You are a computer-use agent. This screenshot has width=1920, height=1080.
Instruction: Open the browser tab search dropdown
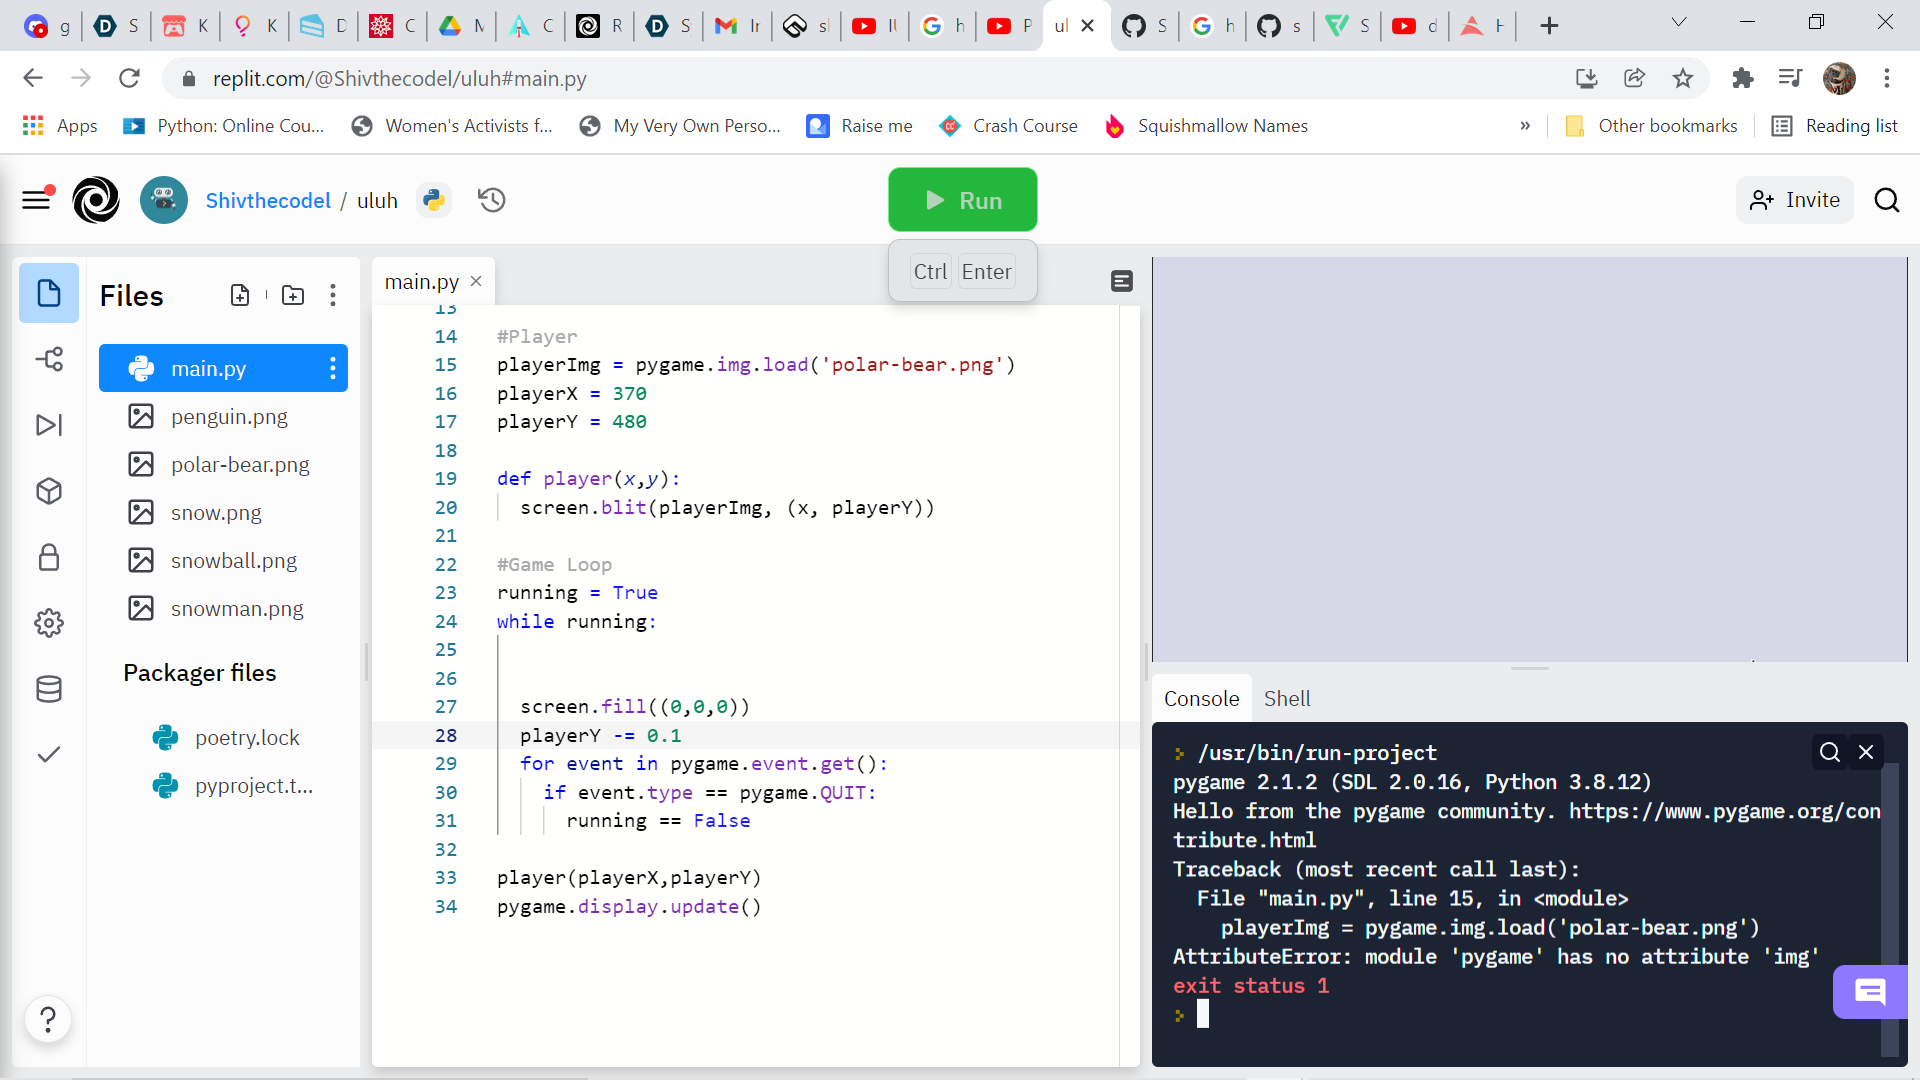point(1679,21)
